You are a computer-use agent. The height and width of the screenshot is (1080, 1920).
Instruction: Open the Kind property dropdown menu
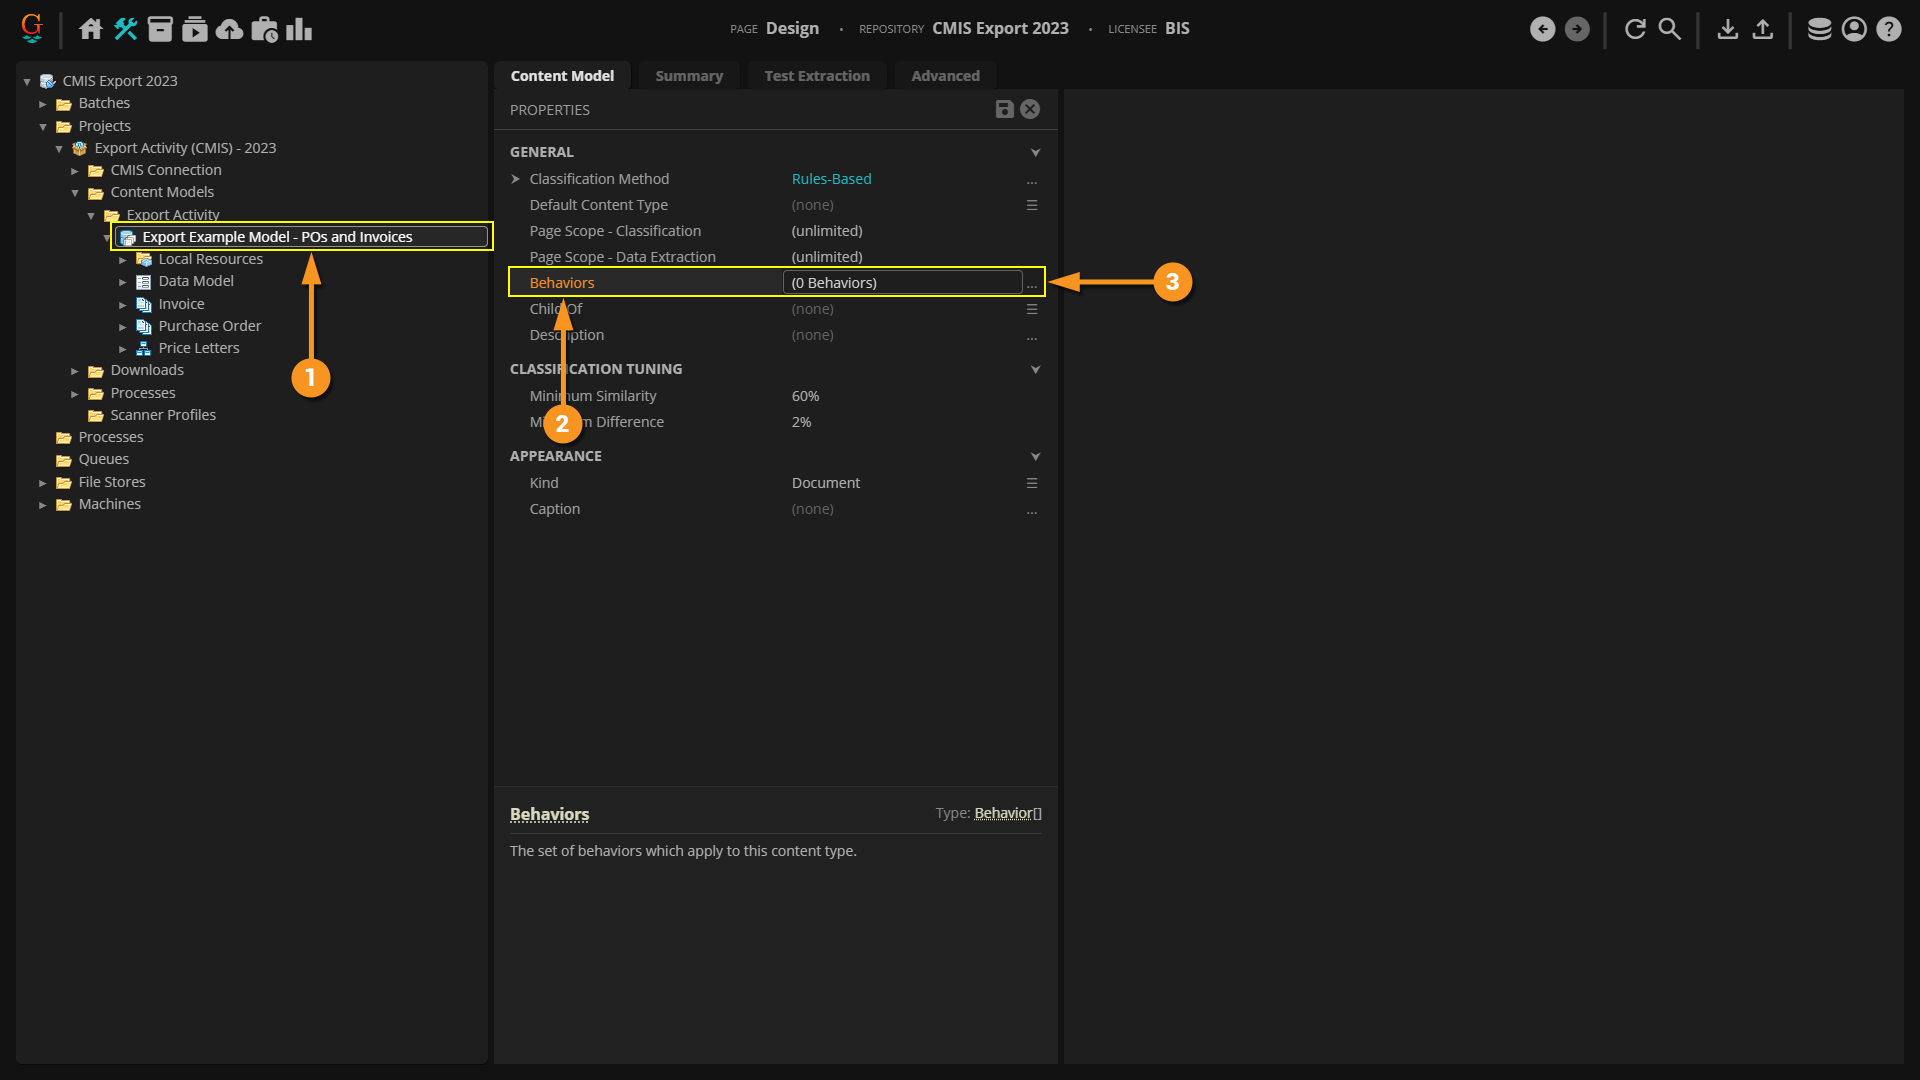(x=1031, y=483)
